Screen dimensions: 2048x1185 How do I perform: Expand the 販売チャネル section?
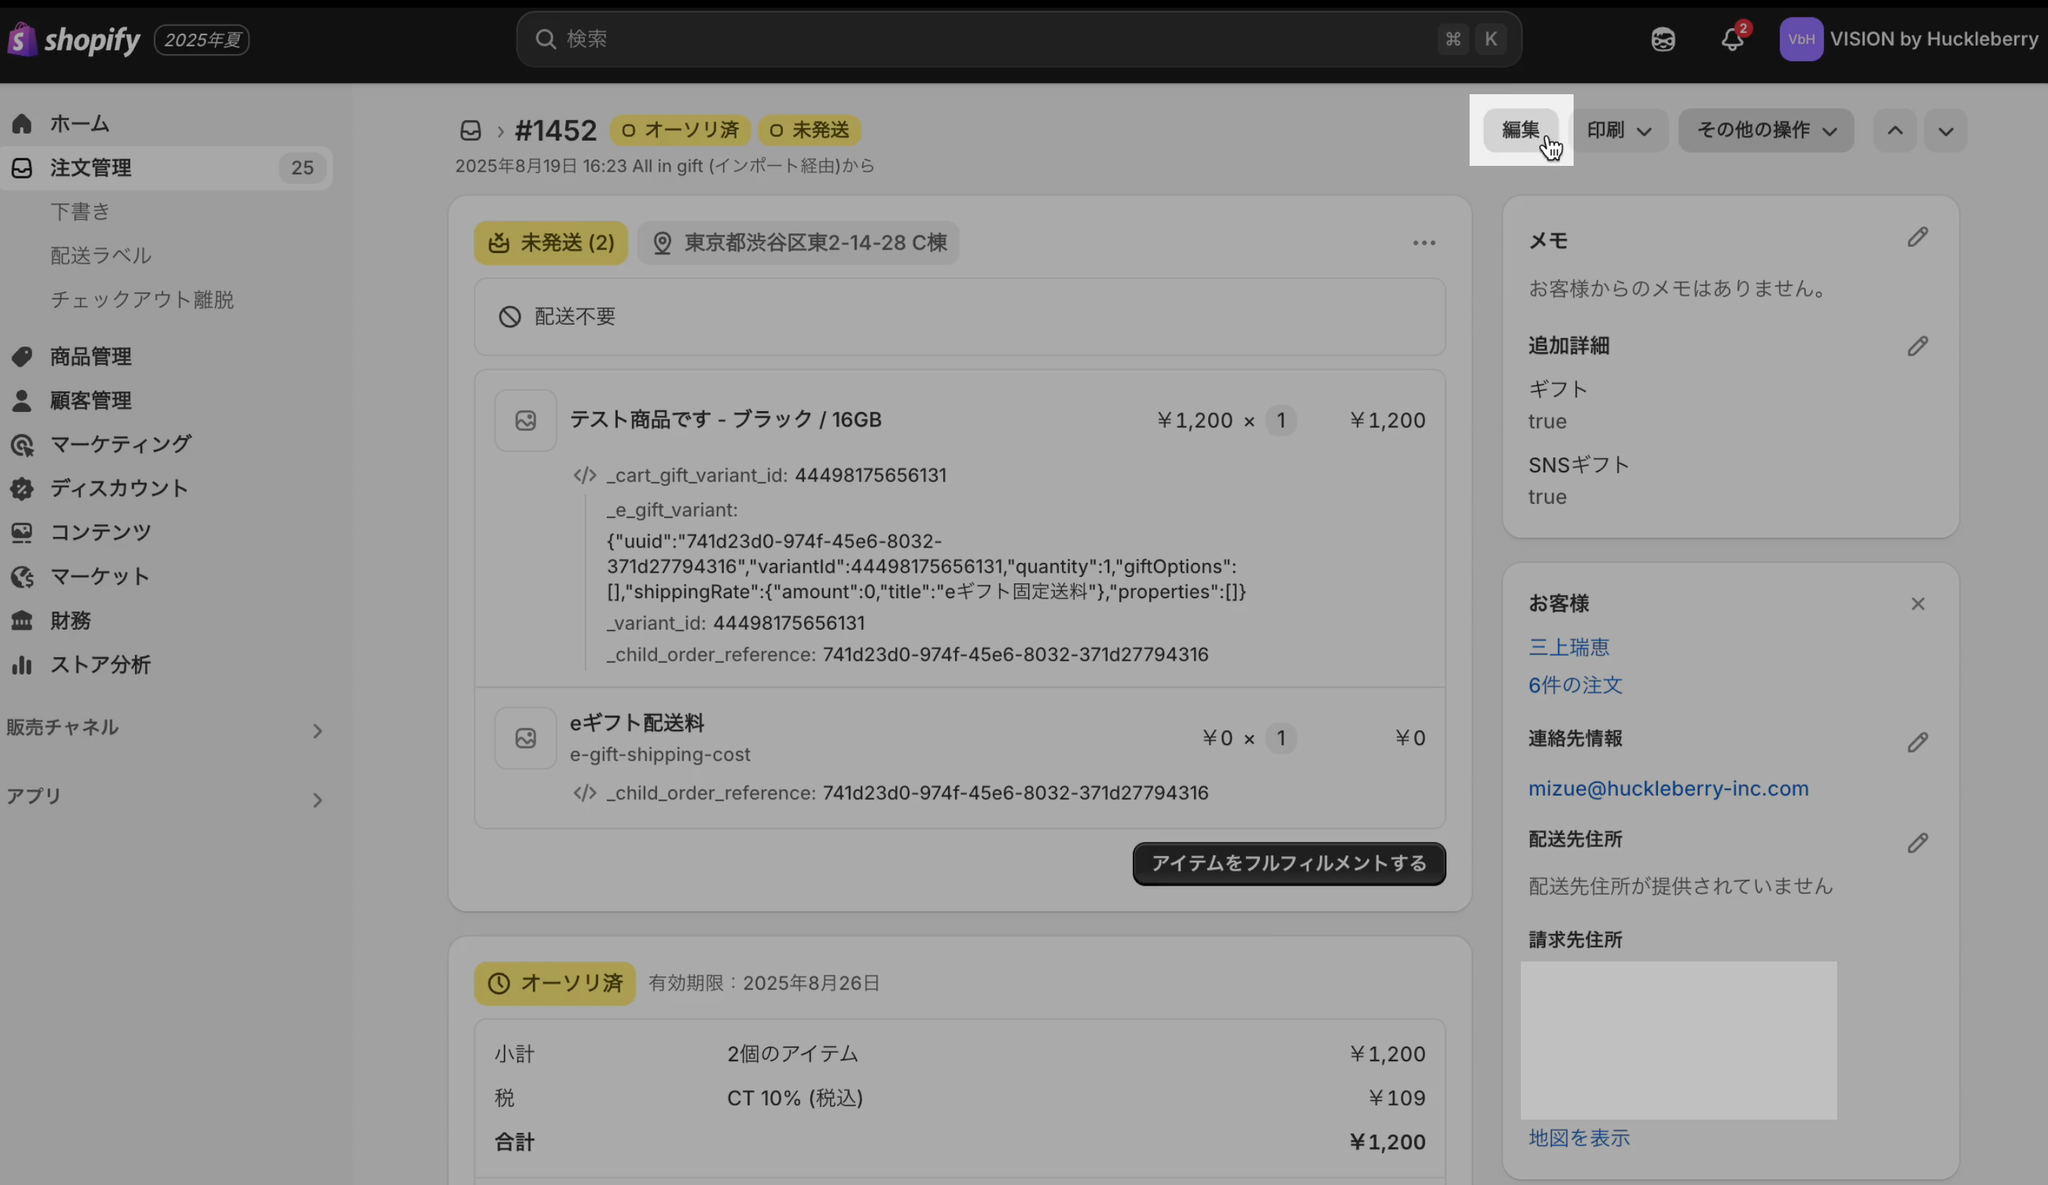[166, 729]
